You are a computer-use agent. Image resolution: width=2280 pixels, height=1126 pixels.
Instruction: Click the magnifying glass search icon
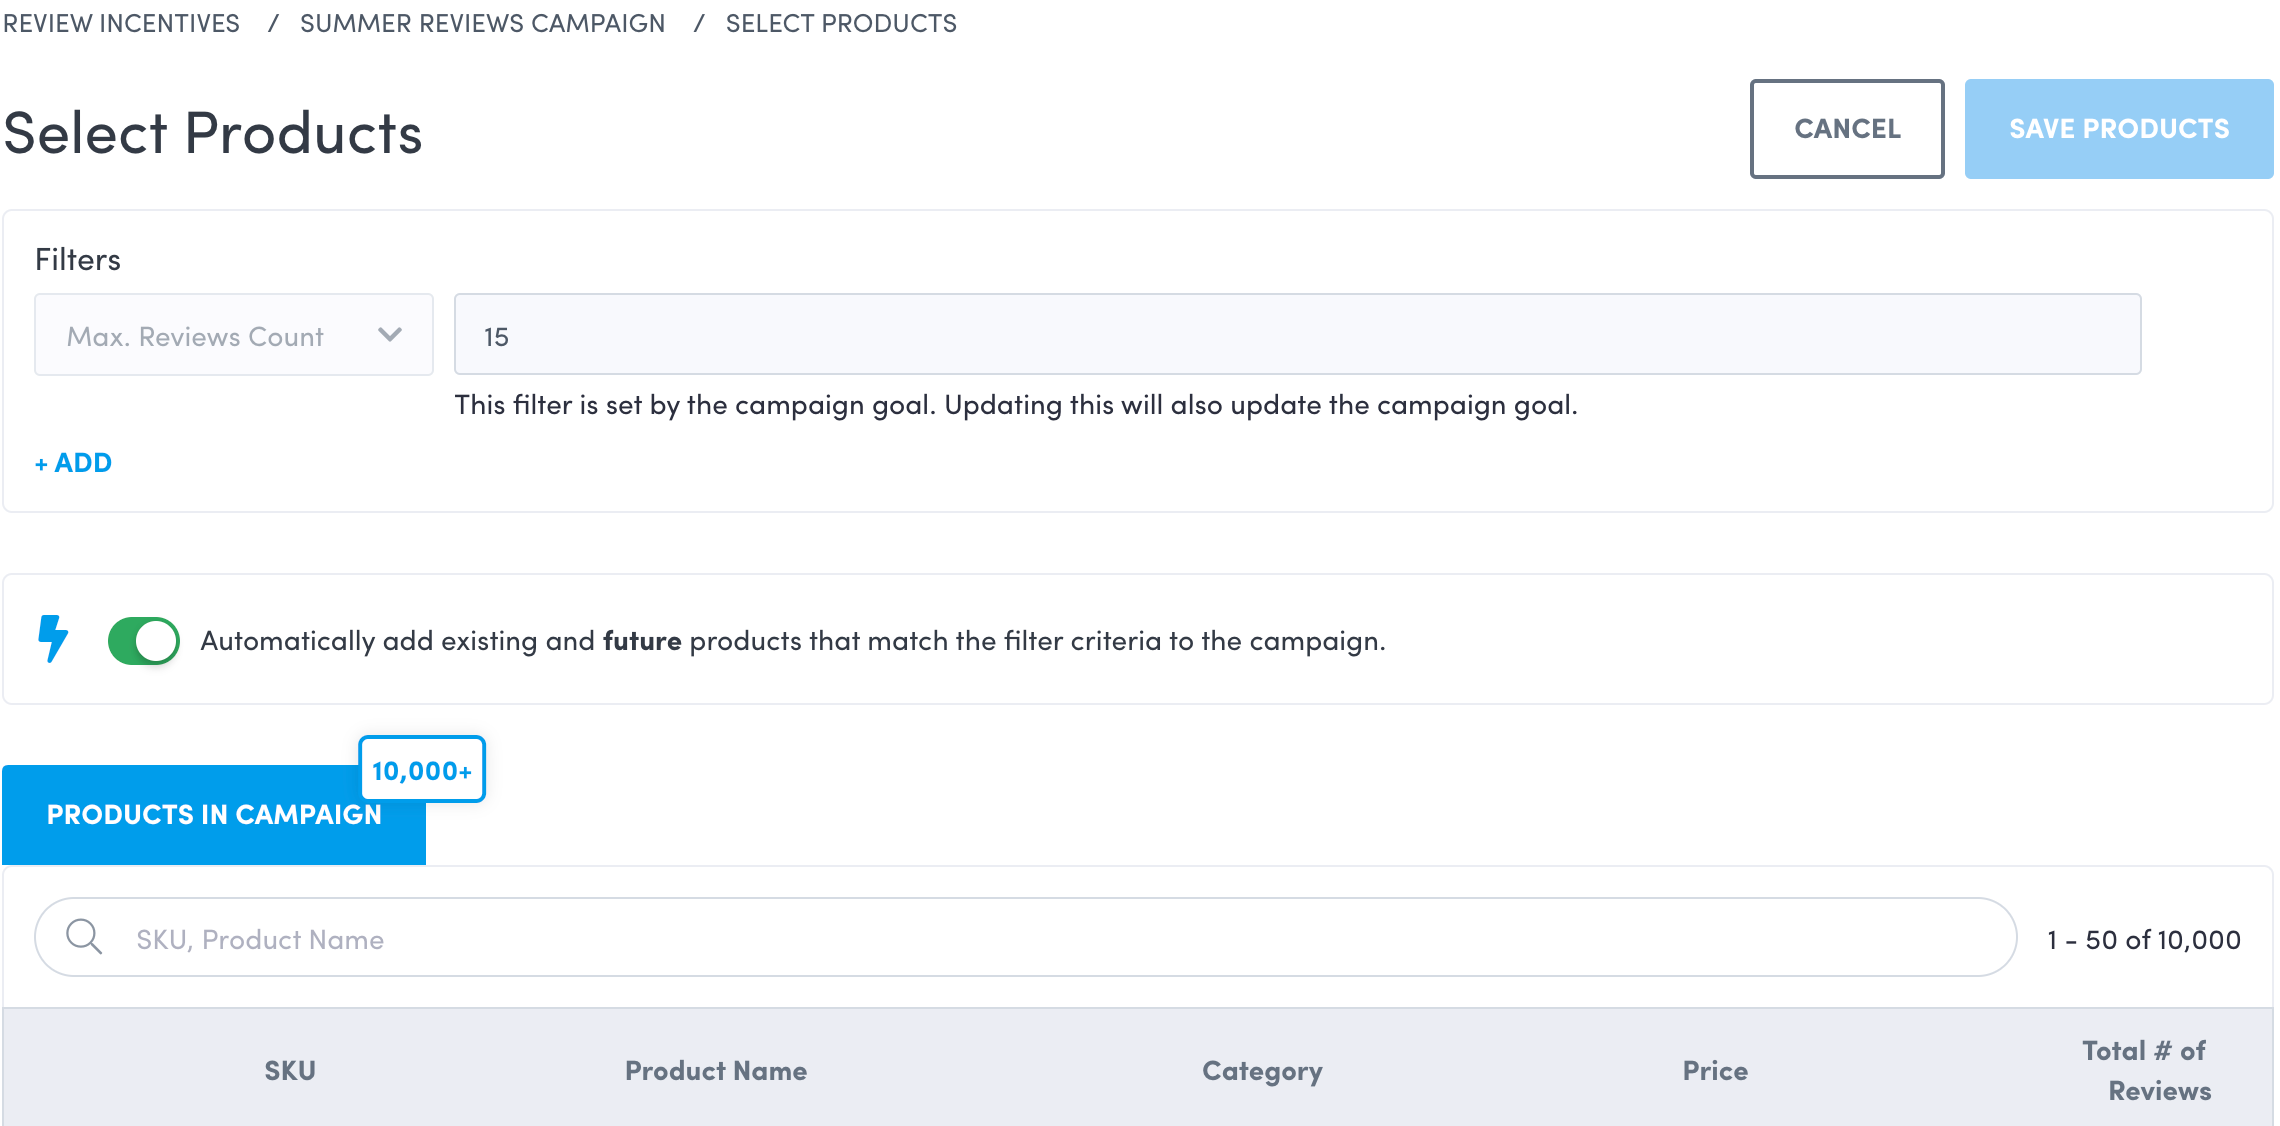84,938
